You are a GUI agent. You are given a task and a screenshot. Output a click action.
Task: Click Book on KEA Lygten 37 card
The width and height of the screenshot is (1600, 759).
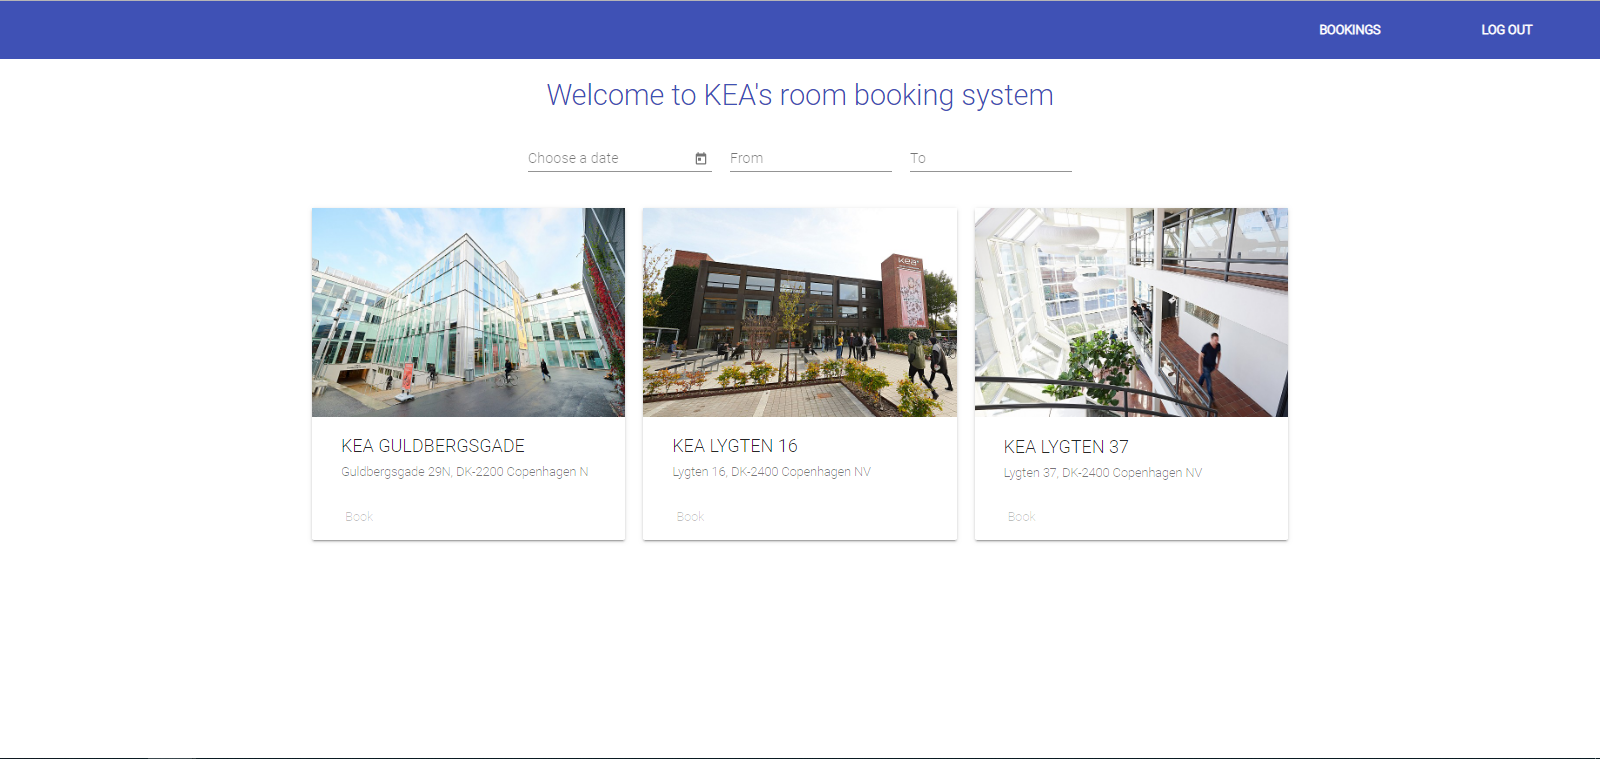pyautogui.click(x=1021, y=517)
